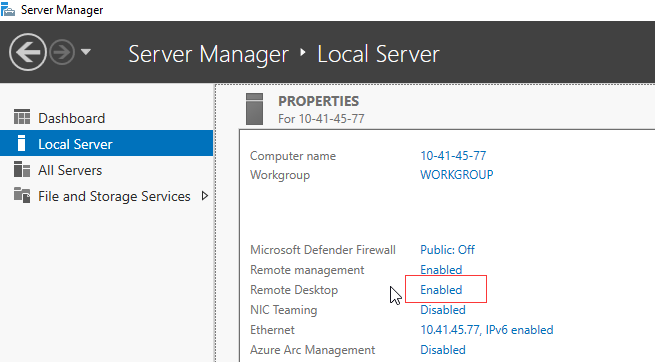Click Ethernet 10.41.45.77, IPv6 enabled link

(x=487, y=330)
